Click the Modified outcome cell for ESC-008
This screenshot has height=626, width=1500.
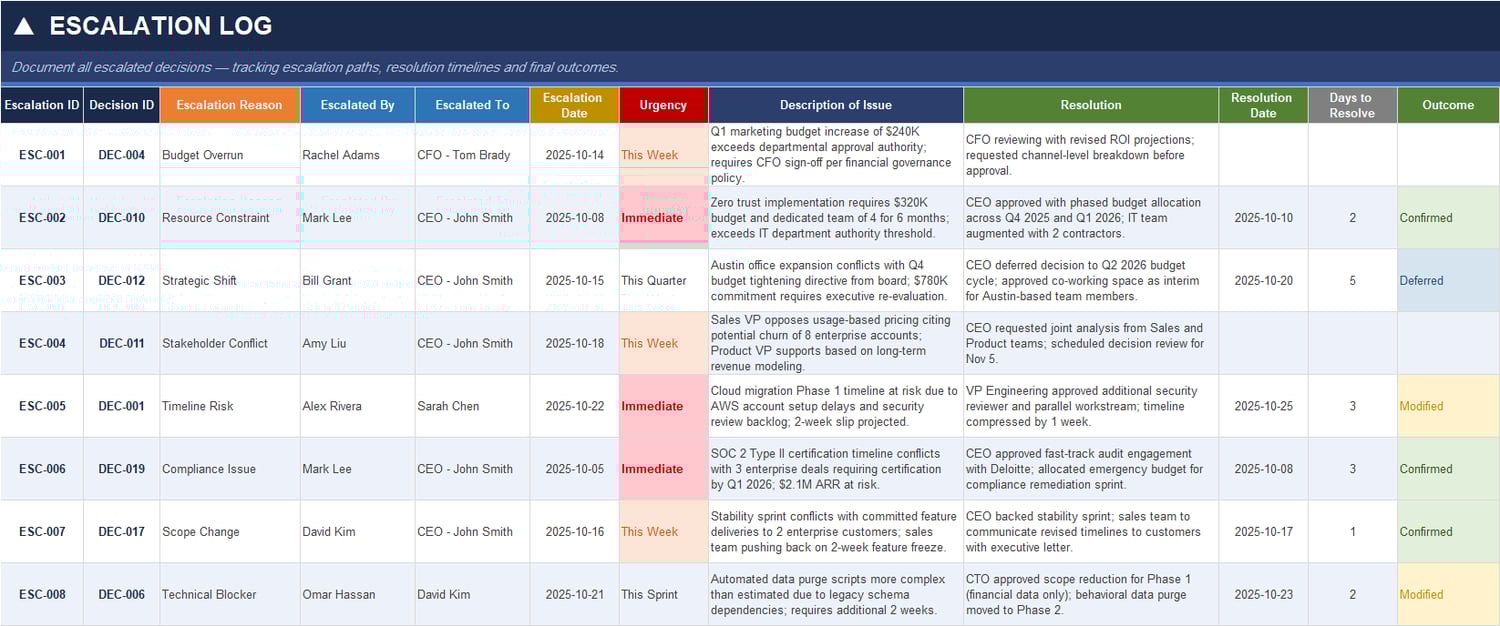point(1421,594)
